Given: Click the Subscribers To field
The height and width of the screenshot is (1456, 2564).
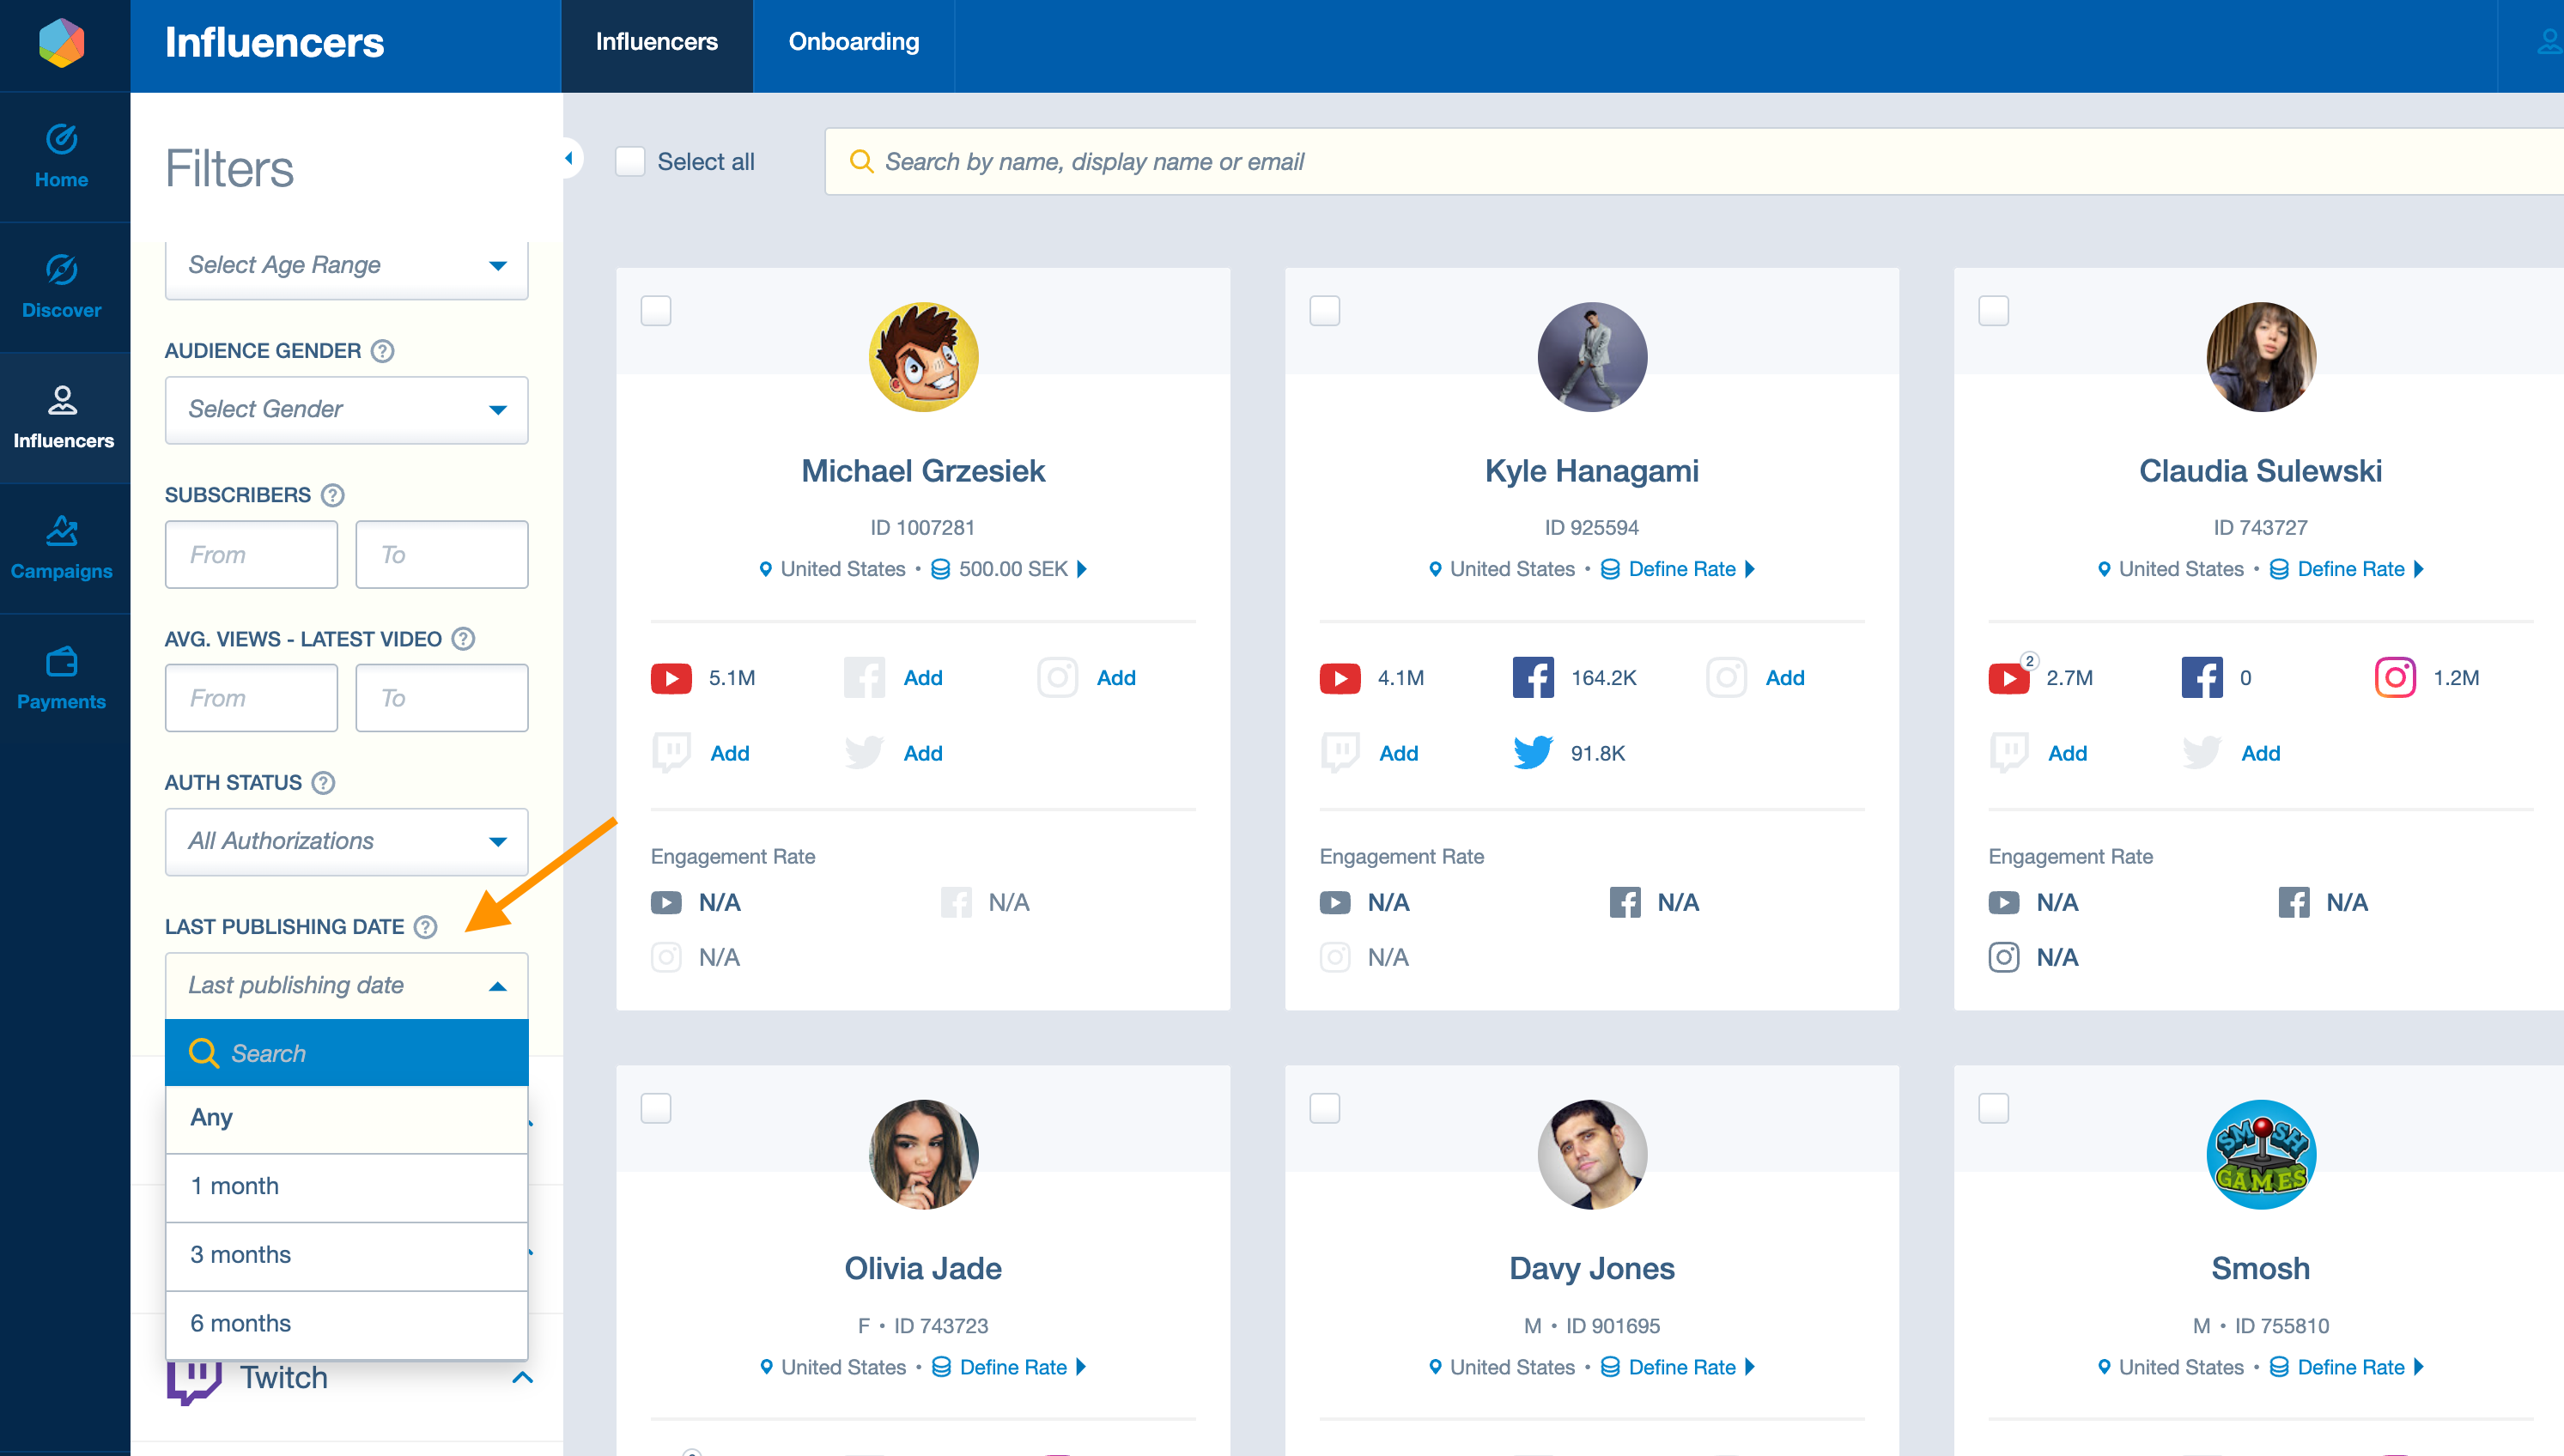Looking at the screenshot, I should pyautogui.click(x=442, y=554).
